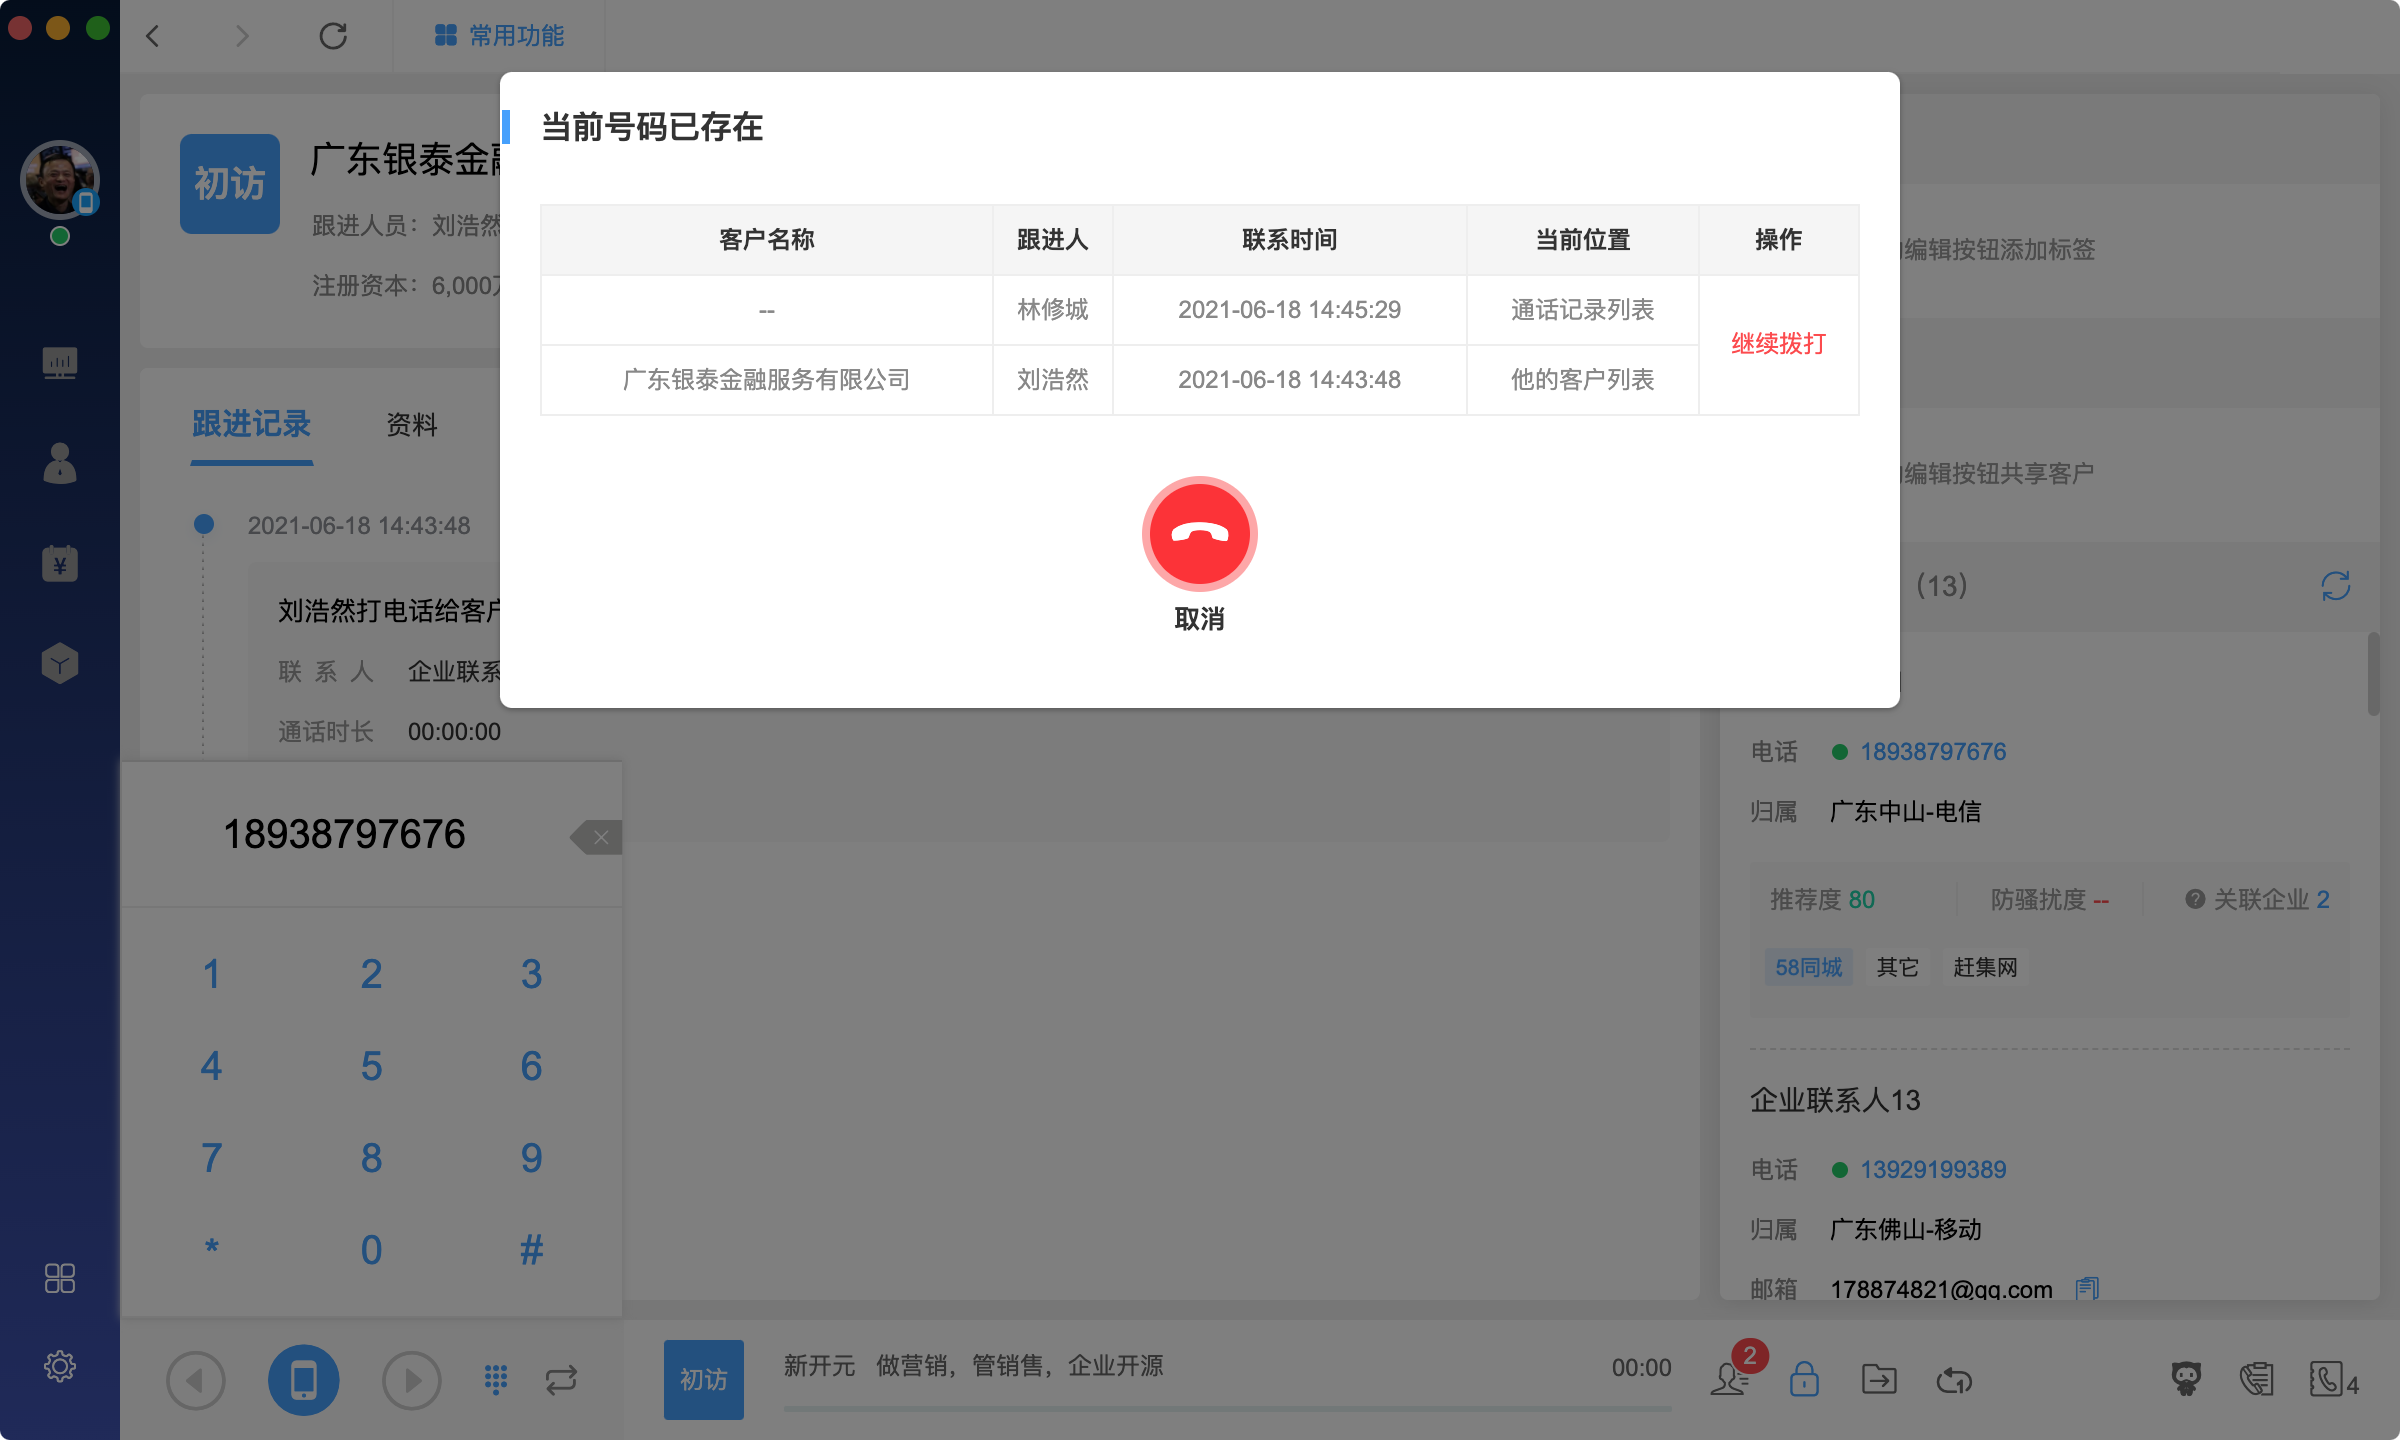
Task: Open the statistics chart sidebar icon
Action: [x=60, y=362]
